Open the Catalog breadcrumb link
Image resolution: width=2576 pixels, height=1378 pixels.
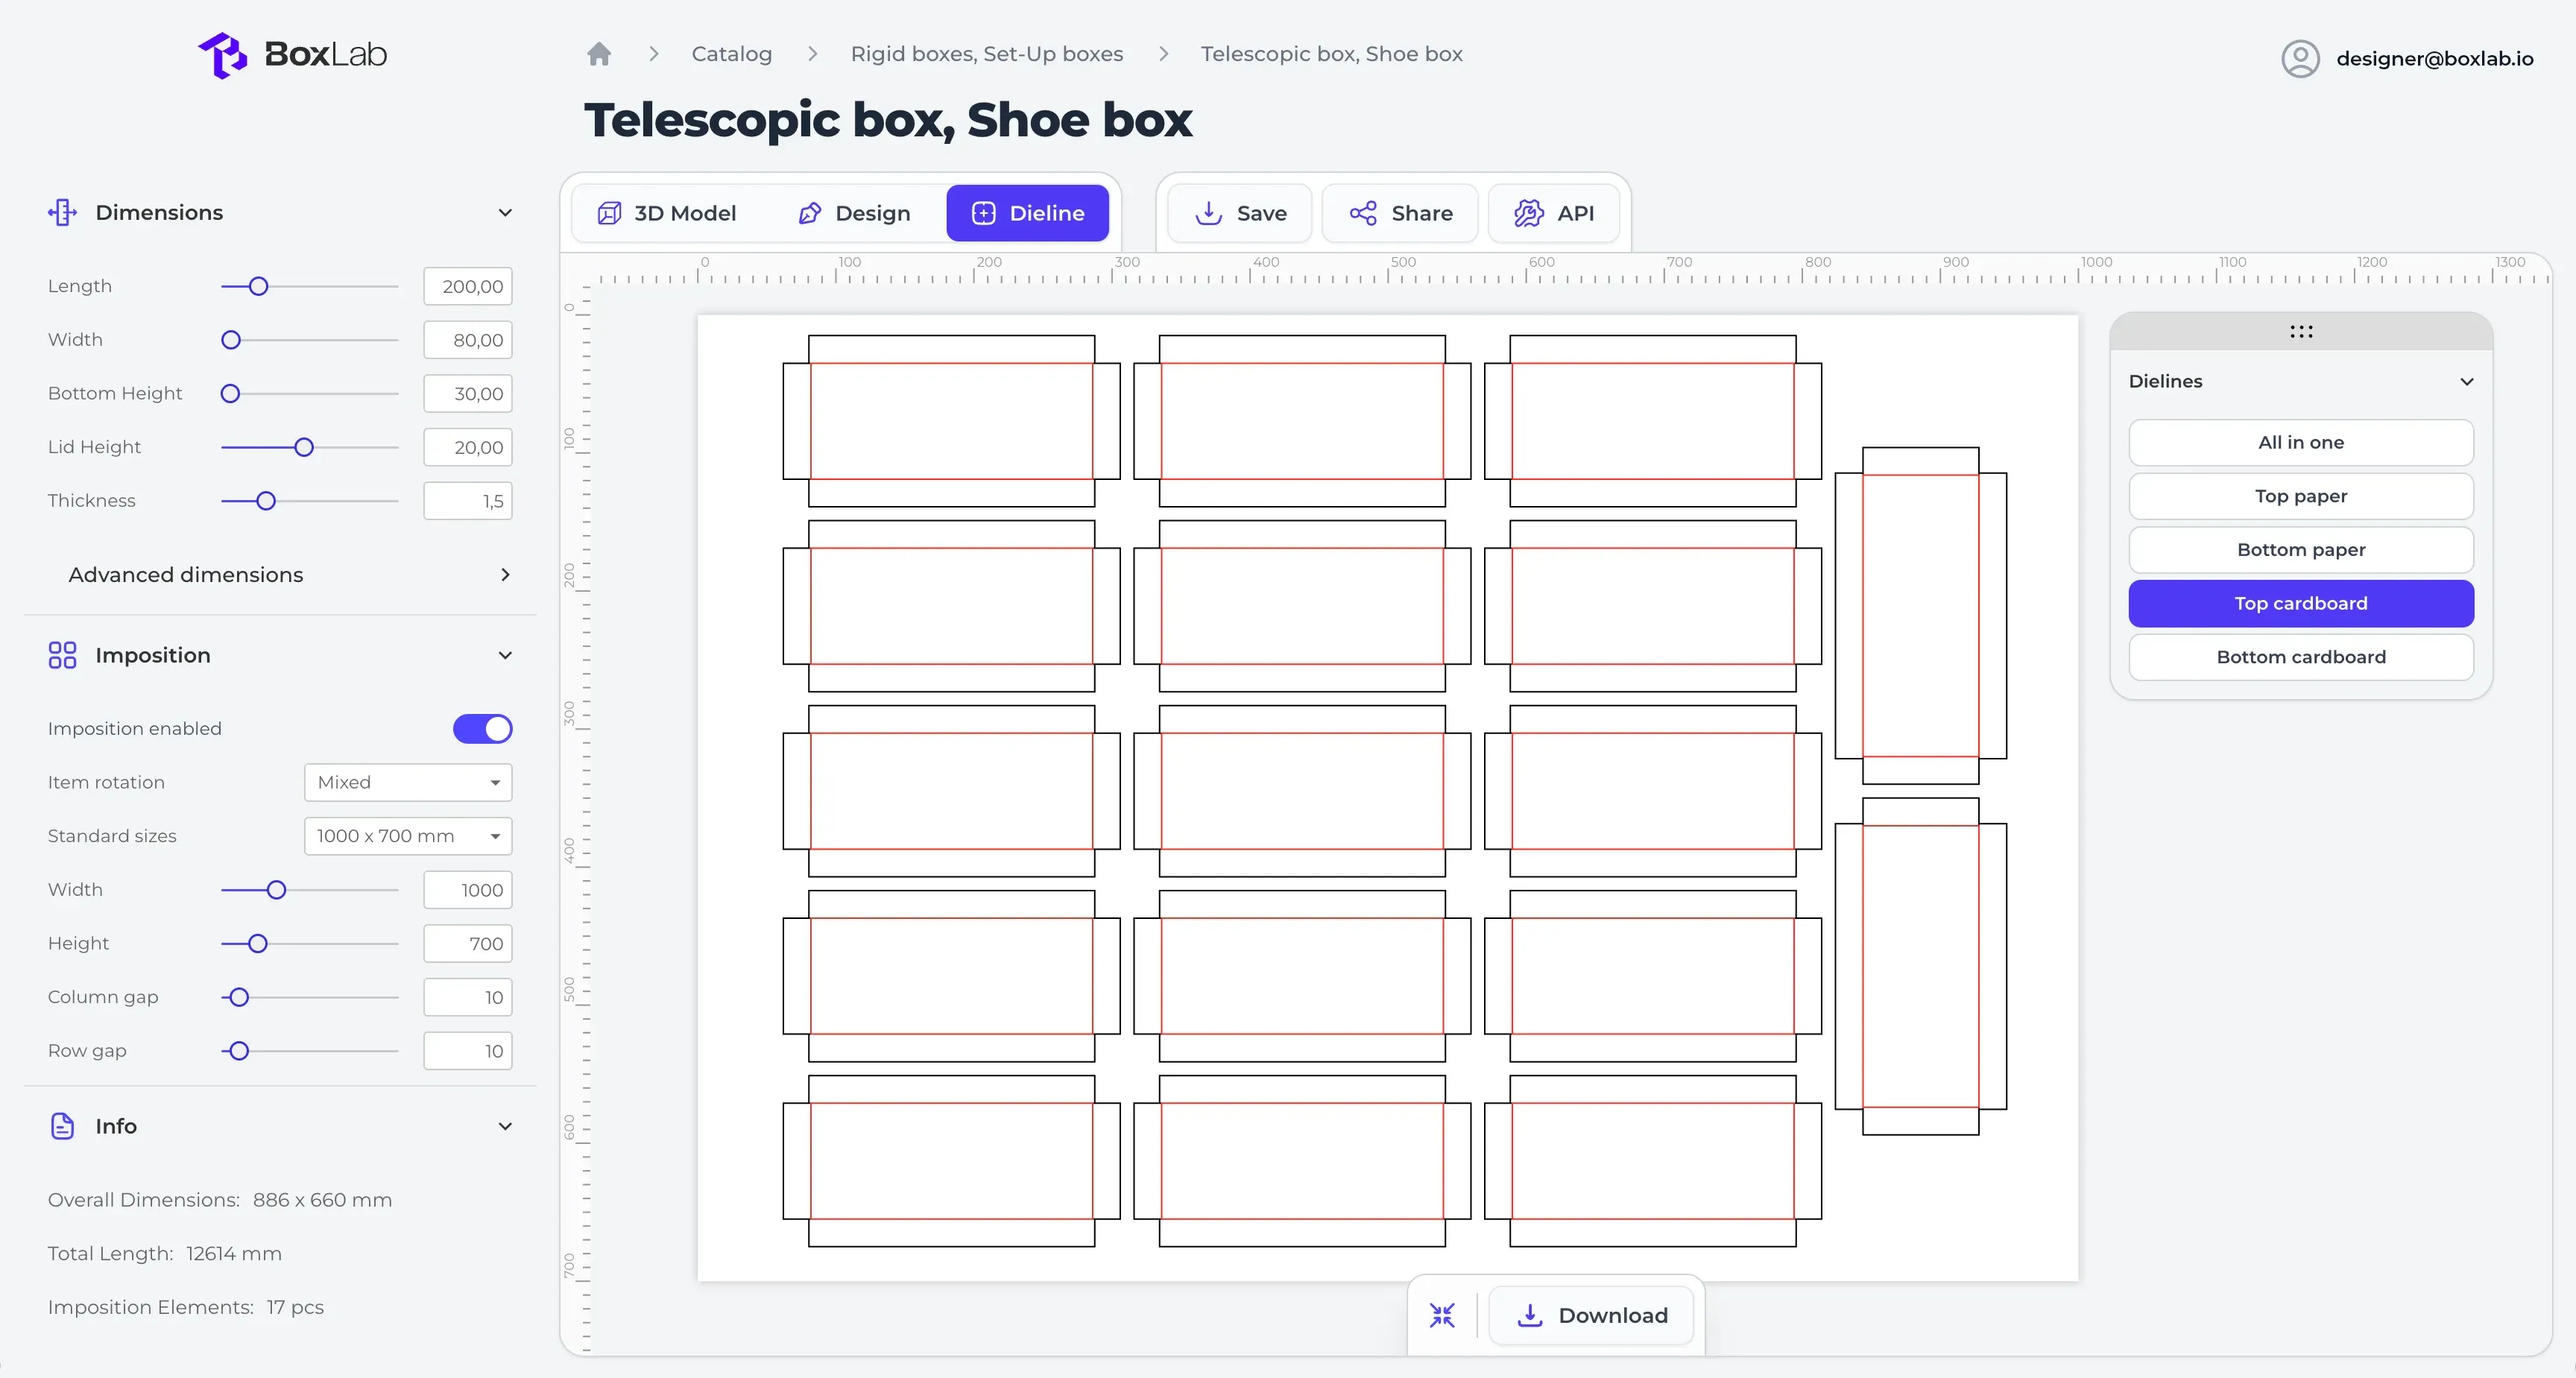point(732,54)
